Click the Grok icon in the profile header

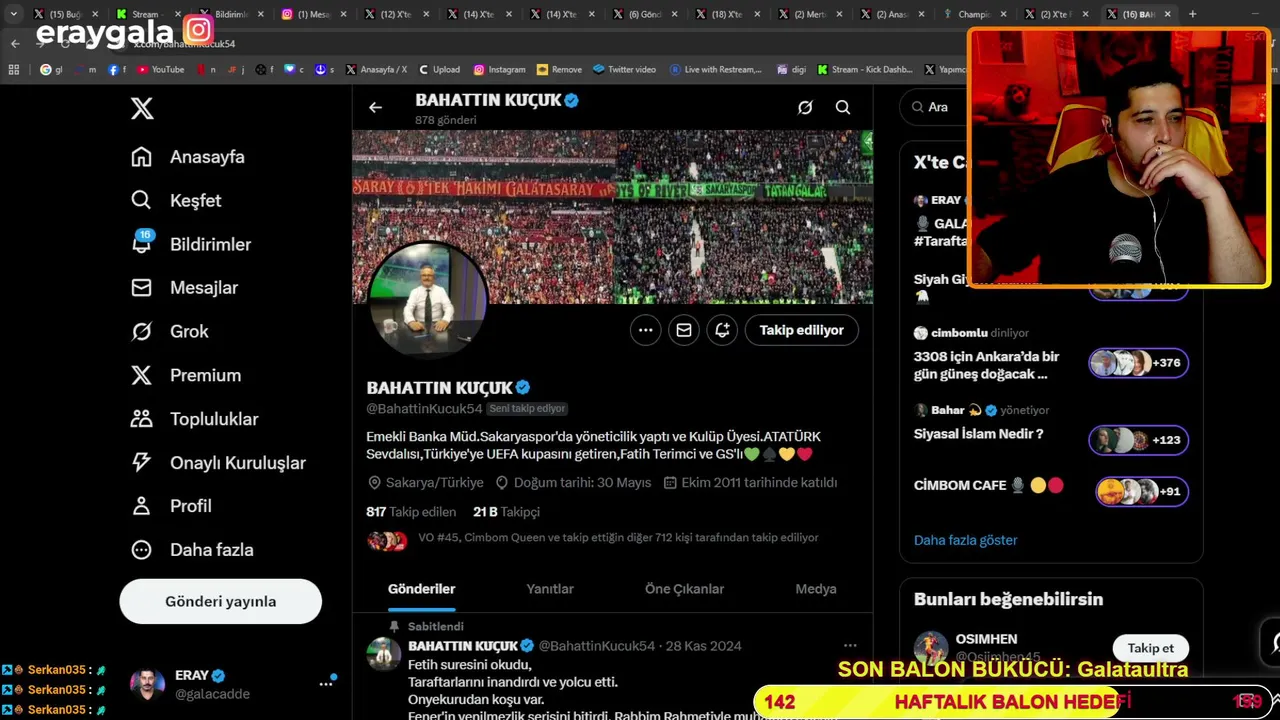(805, 107)
